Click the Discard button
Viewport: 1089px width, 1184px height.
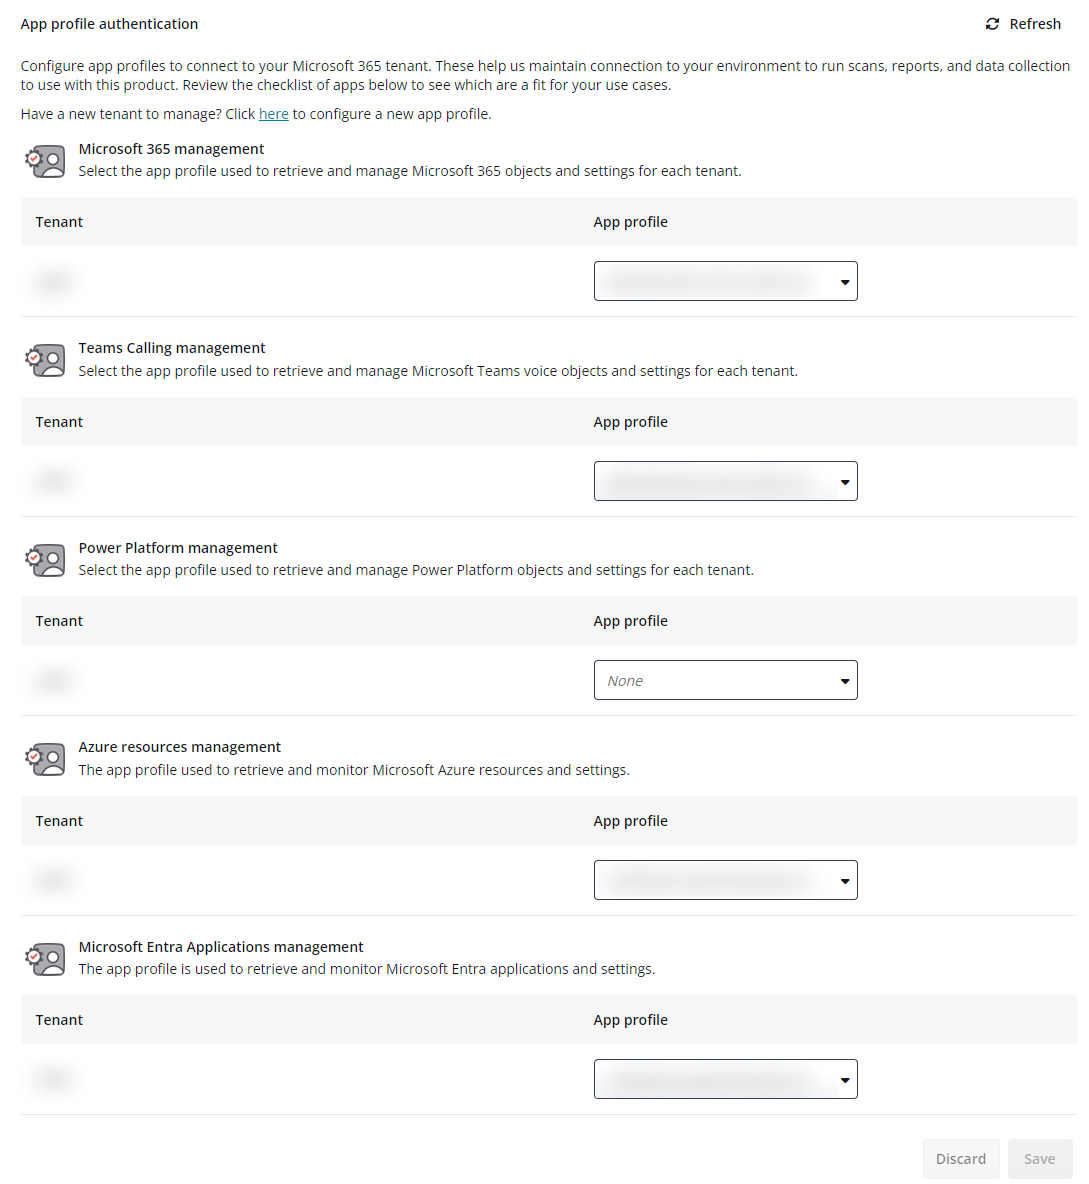click(x=961, y=1158)
